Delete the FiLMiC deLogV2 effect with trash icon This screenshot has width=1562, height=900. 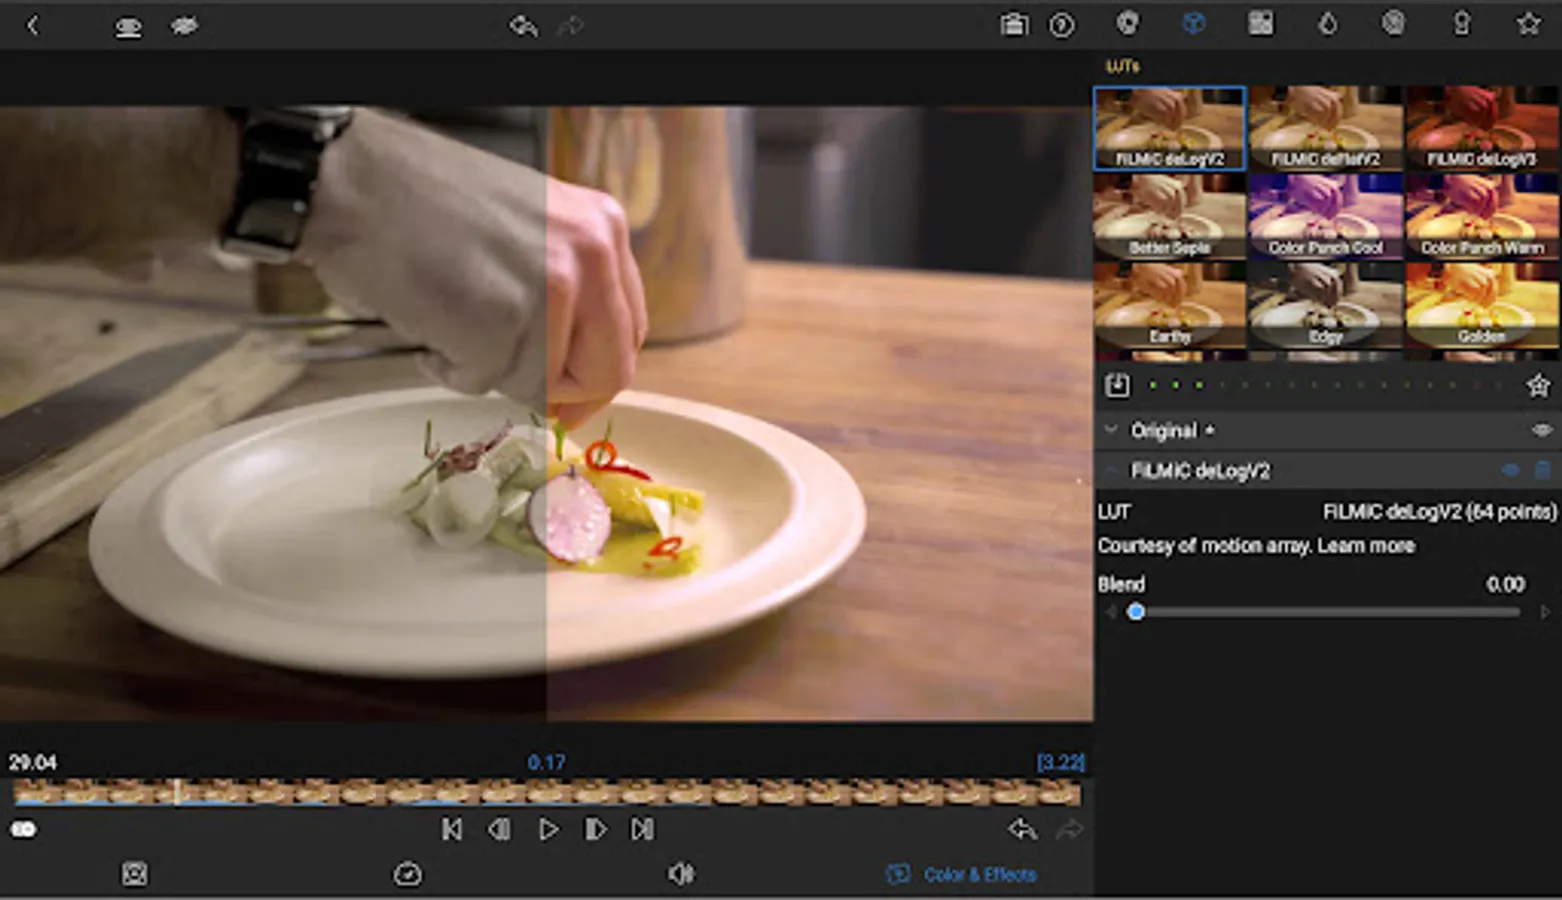tap(1543, 470)
